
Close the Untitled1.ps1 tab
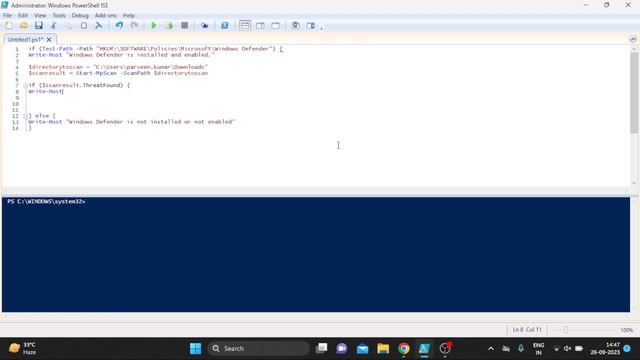click(49, 40)
